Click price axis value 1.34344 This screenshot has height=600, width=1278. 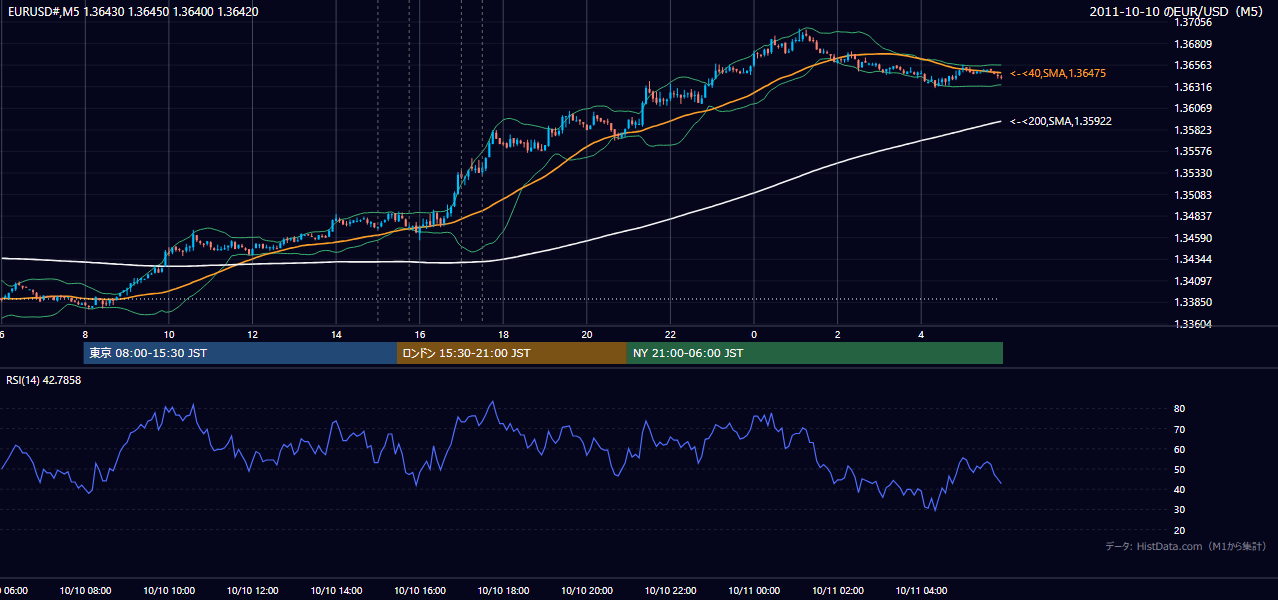(1195, 259)
